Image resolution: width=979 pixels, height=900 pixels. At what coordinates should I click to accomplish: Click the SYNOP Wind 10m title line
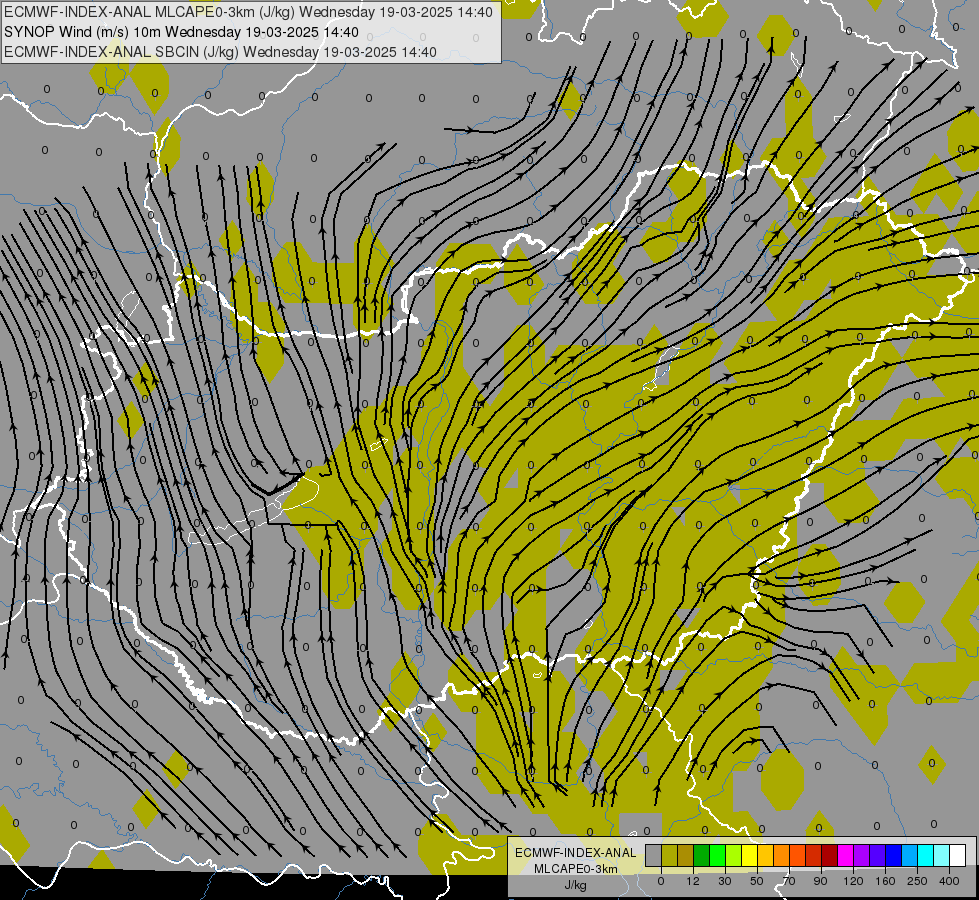(181, 32)
